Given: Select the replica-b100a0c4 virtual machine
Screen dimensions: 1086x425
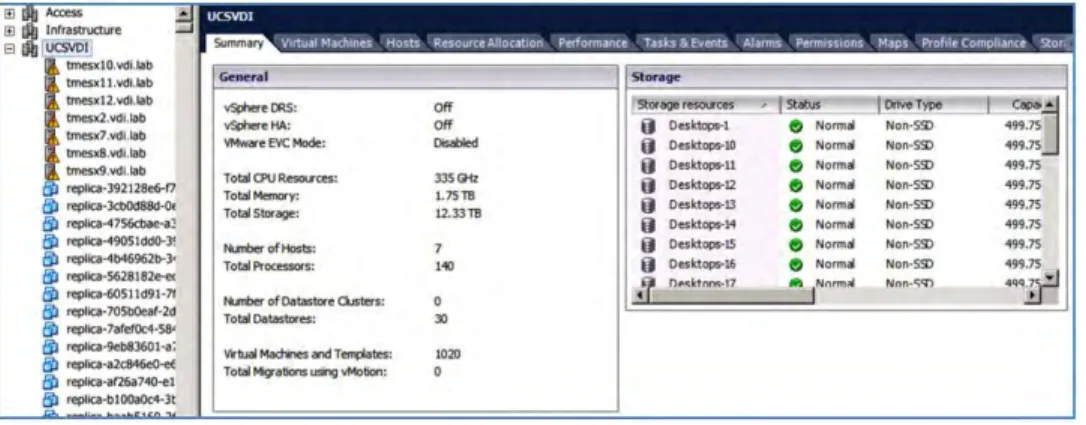Looking at the screenshot, I should coord(121,399).
